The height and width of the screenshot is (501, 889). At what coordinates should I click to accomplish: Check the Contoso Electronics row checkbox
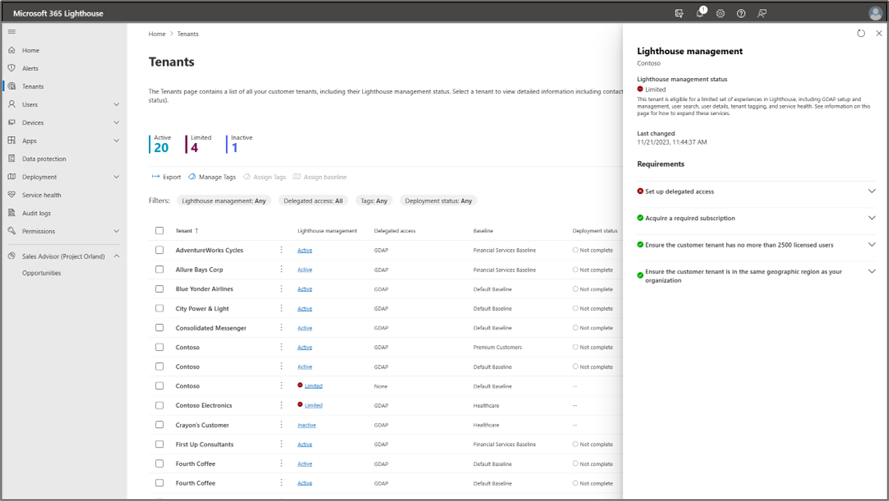point(159,405)
